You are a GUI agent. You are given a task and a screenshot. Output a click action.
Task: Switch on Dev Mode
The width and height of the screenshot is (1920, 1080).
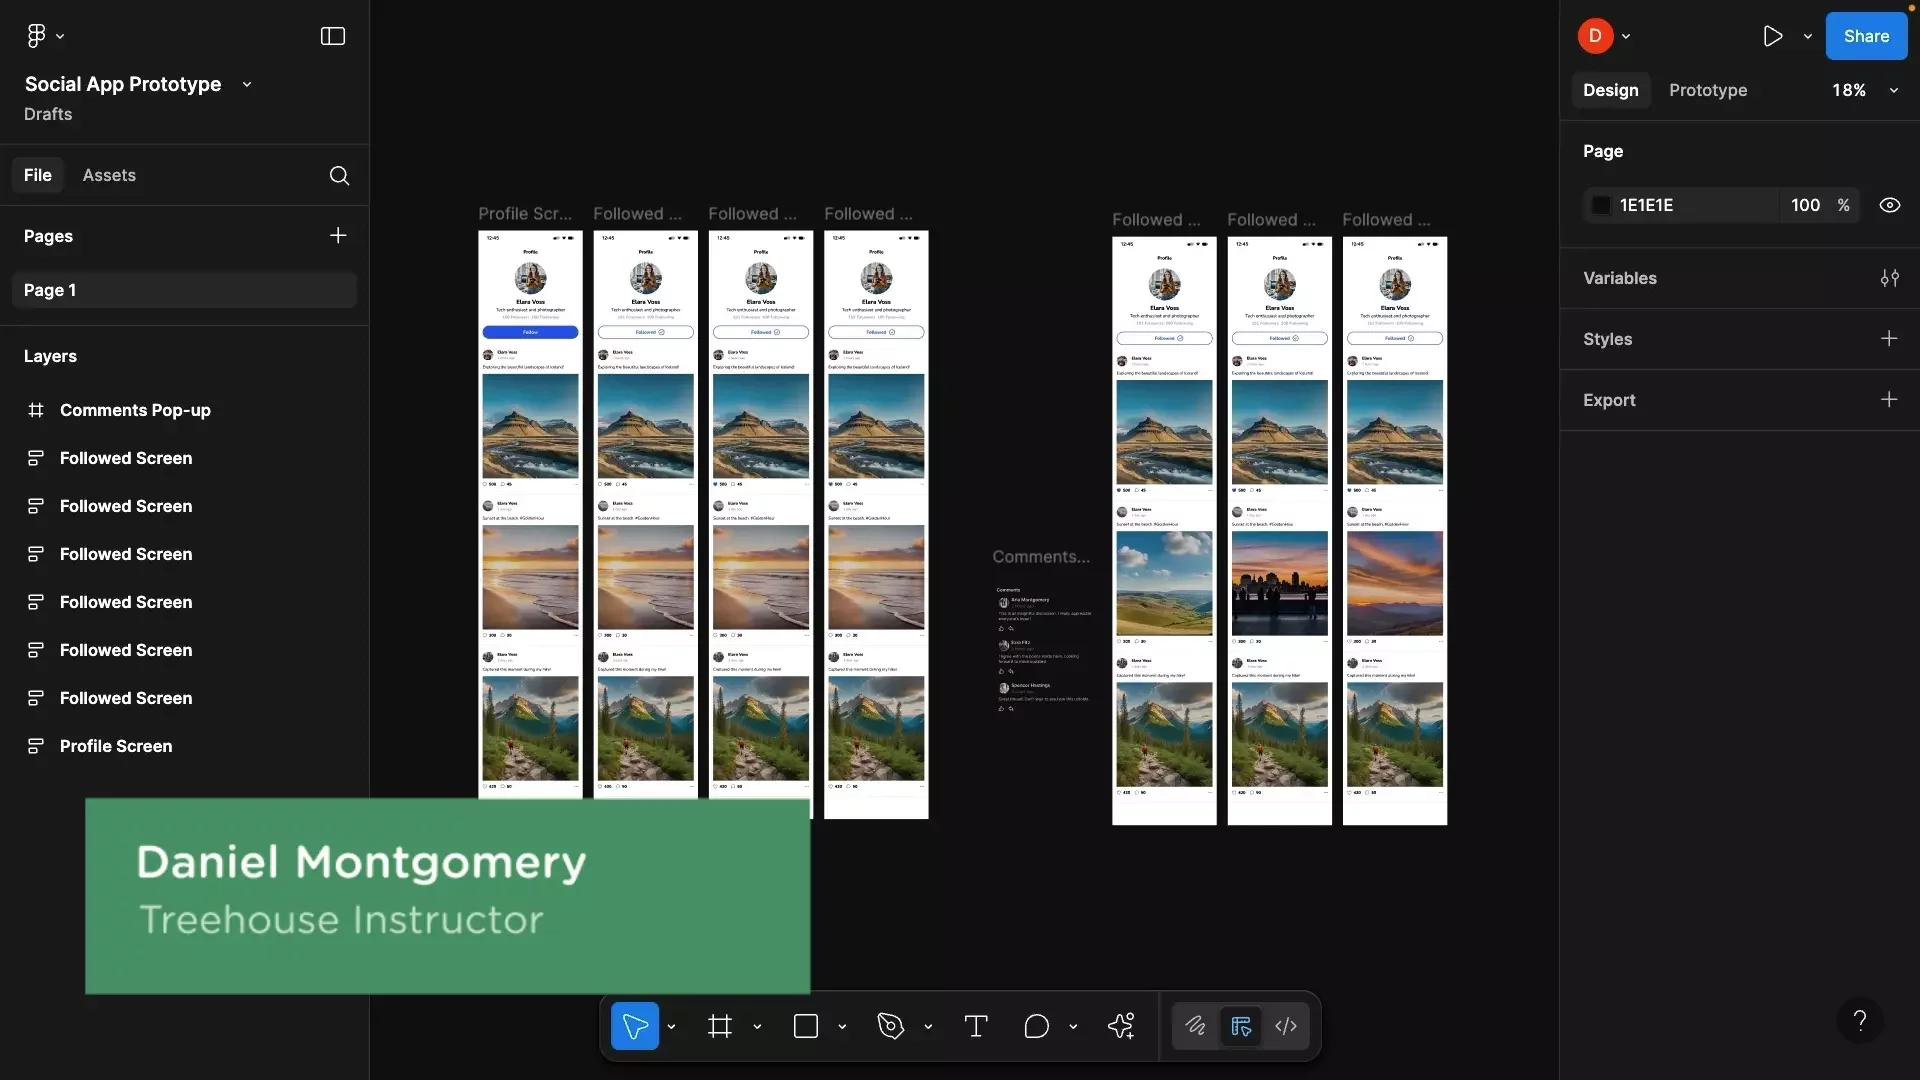(x=1241, y=1026)
